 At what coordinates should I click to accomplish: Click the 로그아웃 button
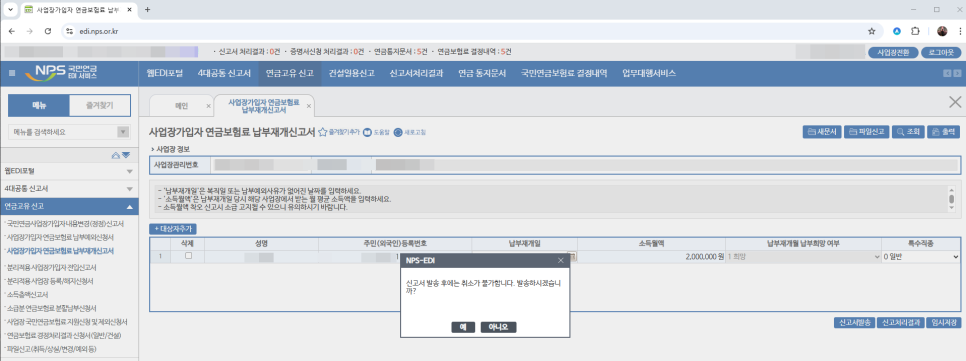[941, 52]
